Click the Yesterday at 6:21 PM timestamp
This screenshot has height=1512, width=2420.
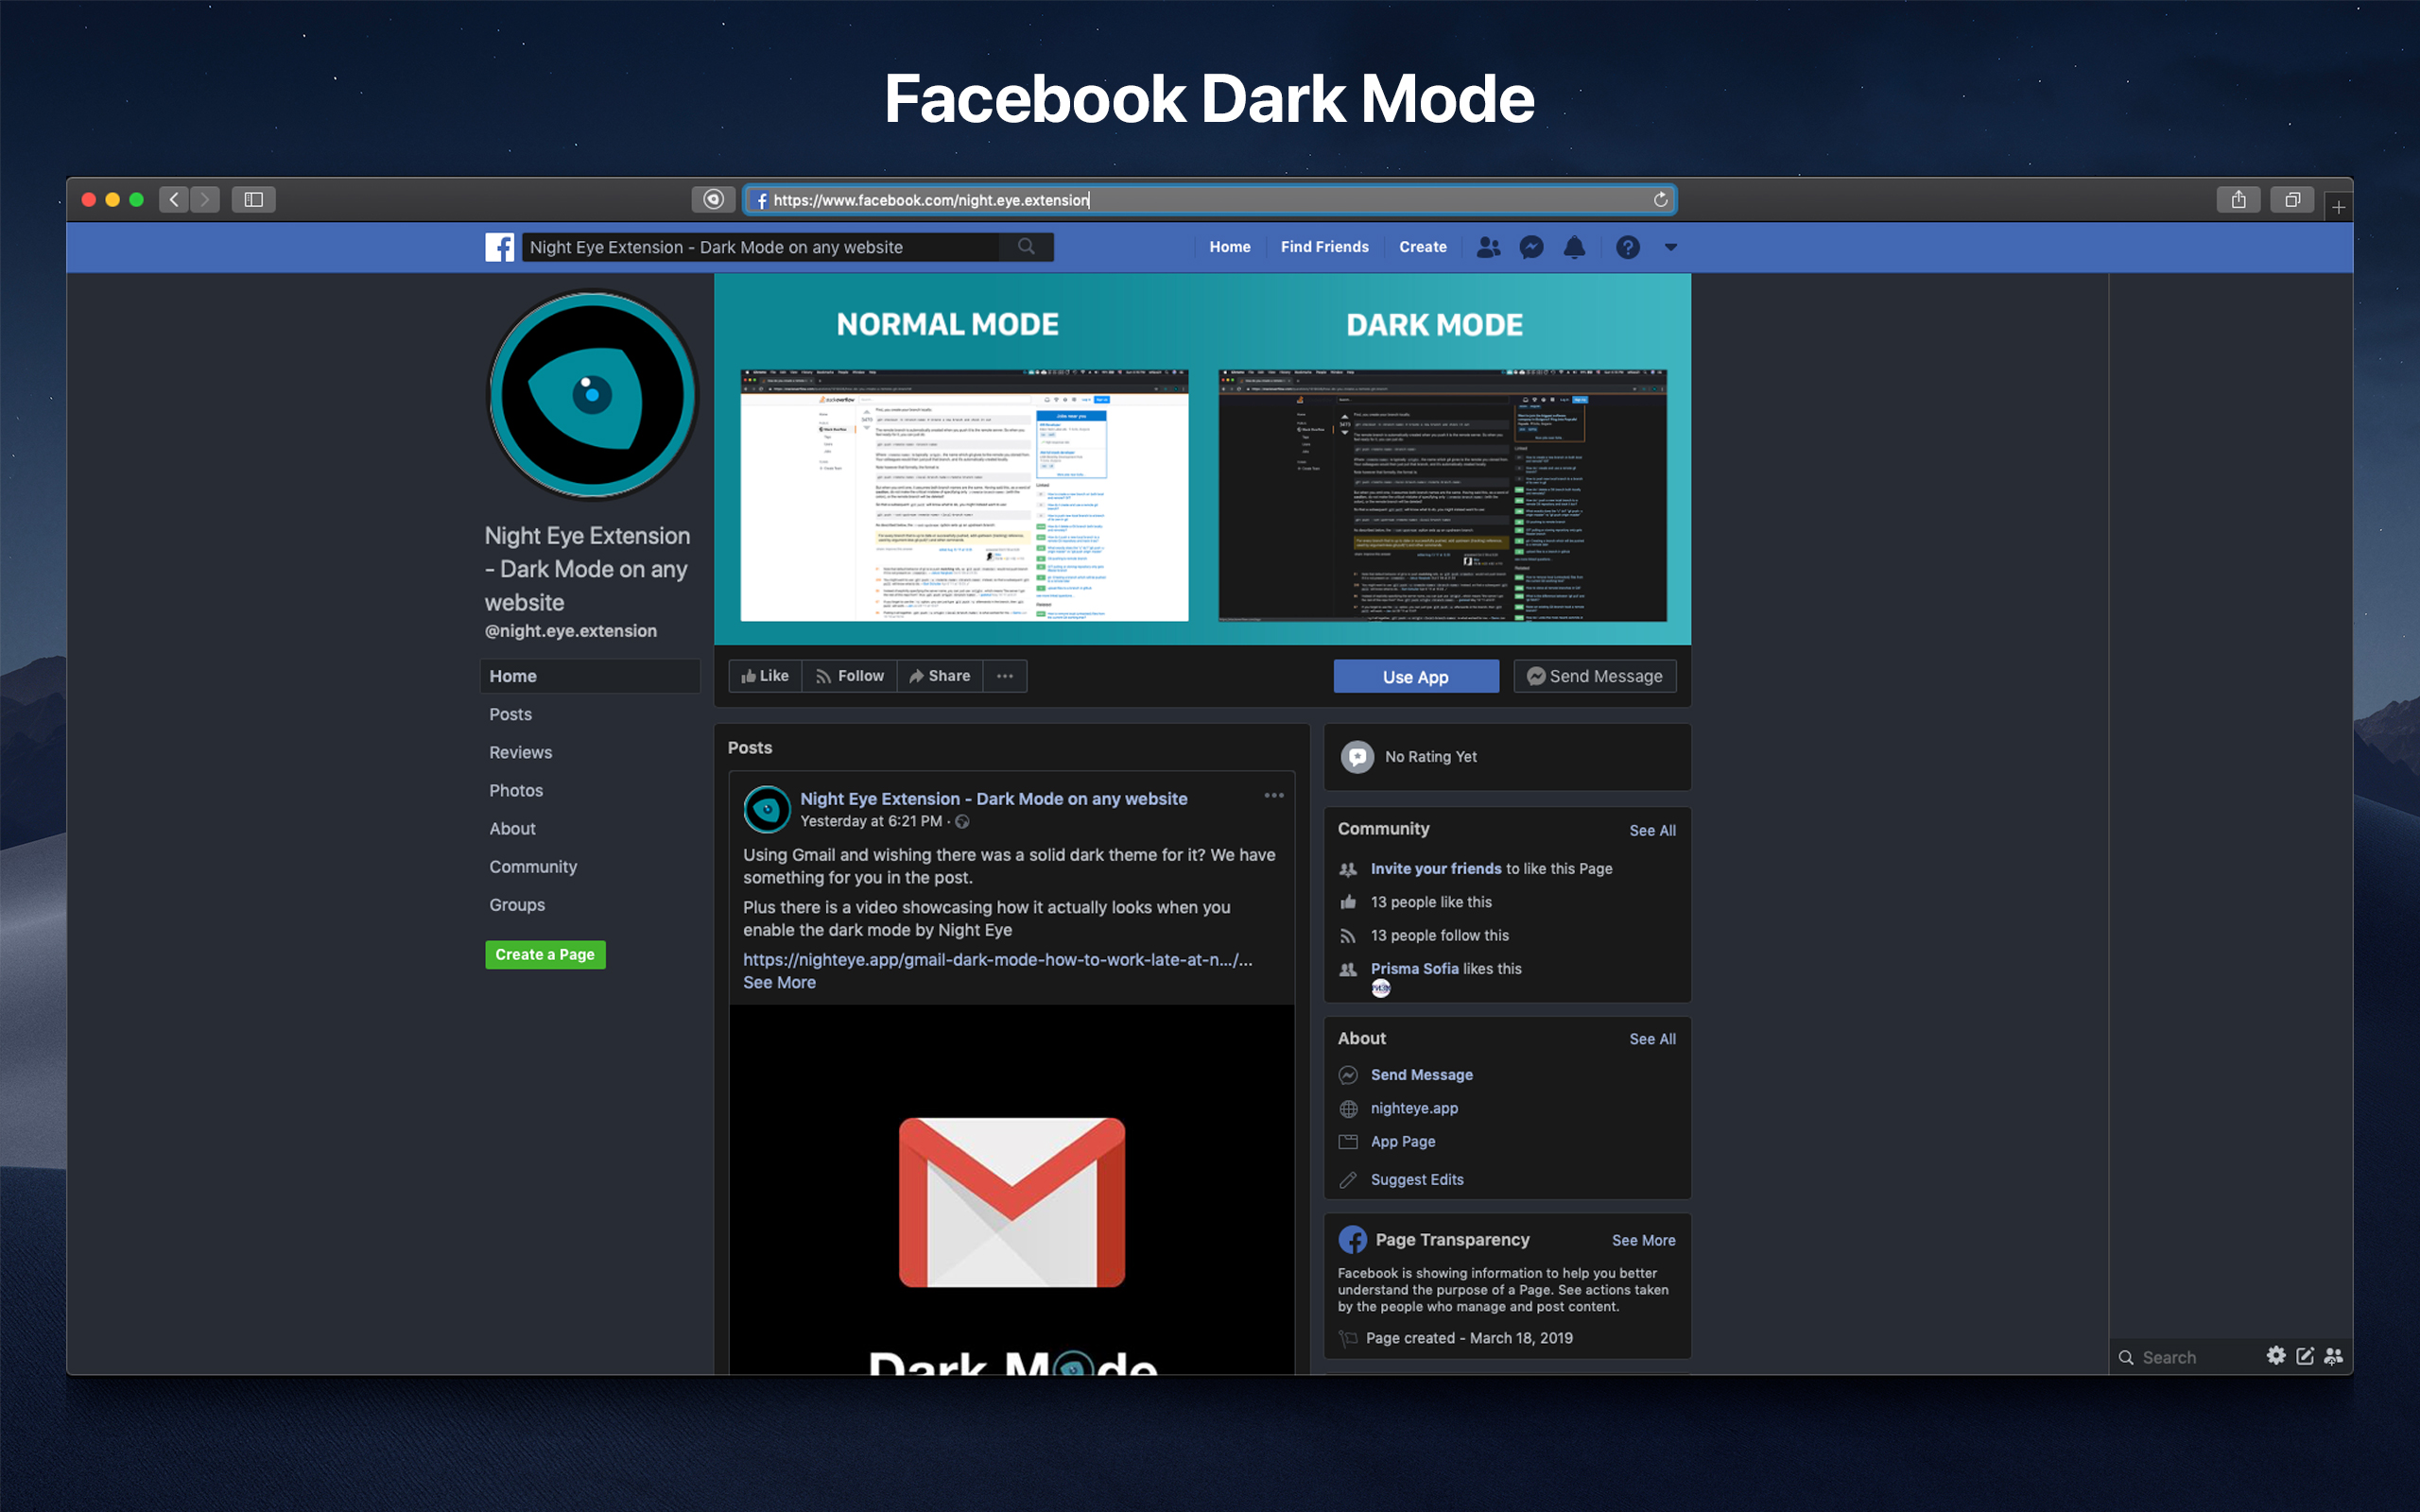(x=871, y=821)
